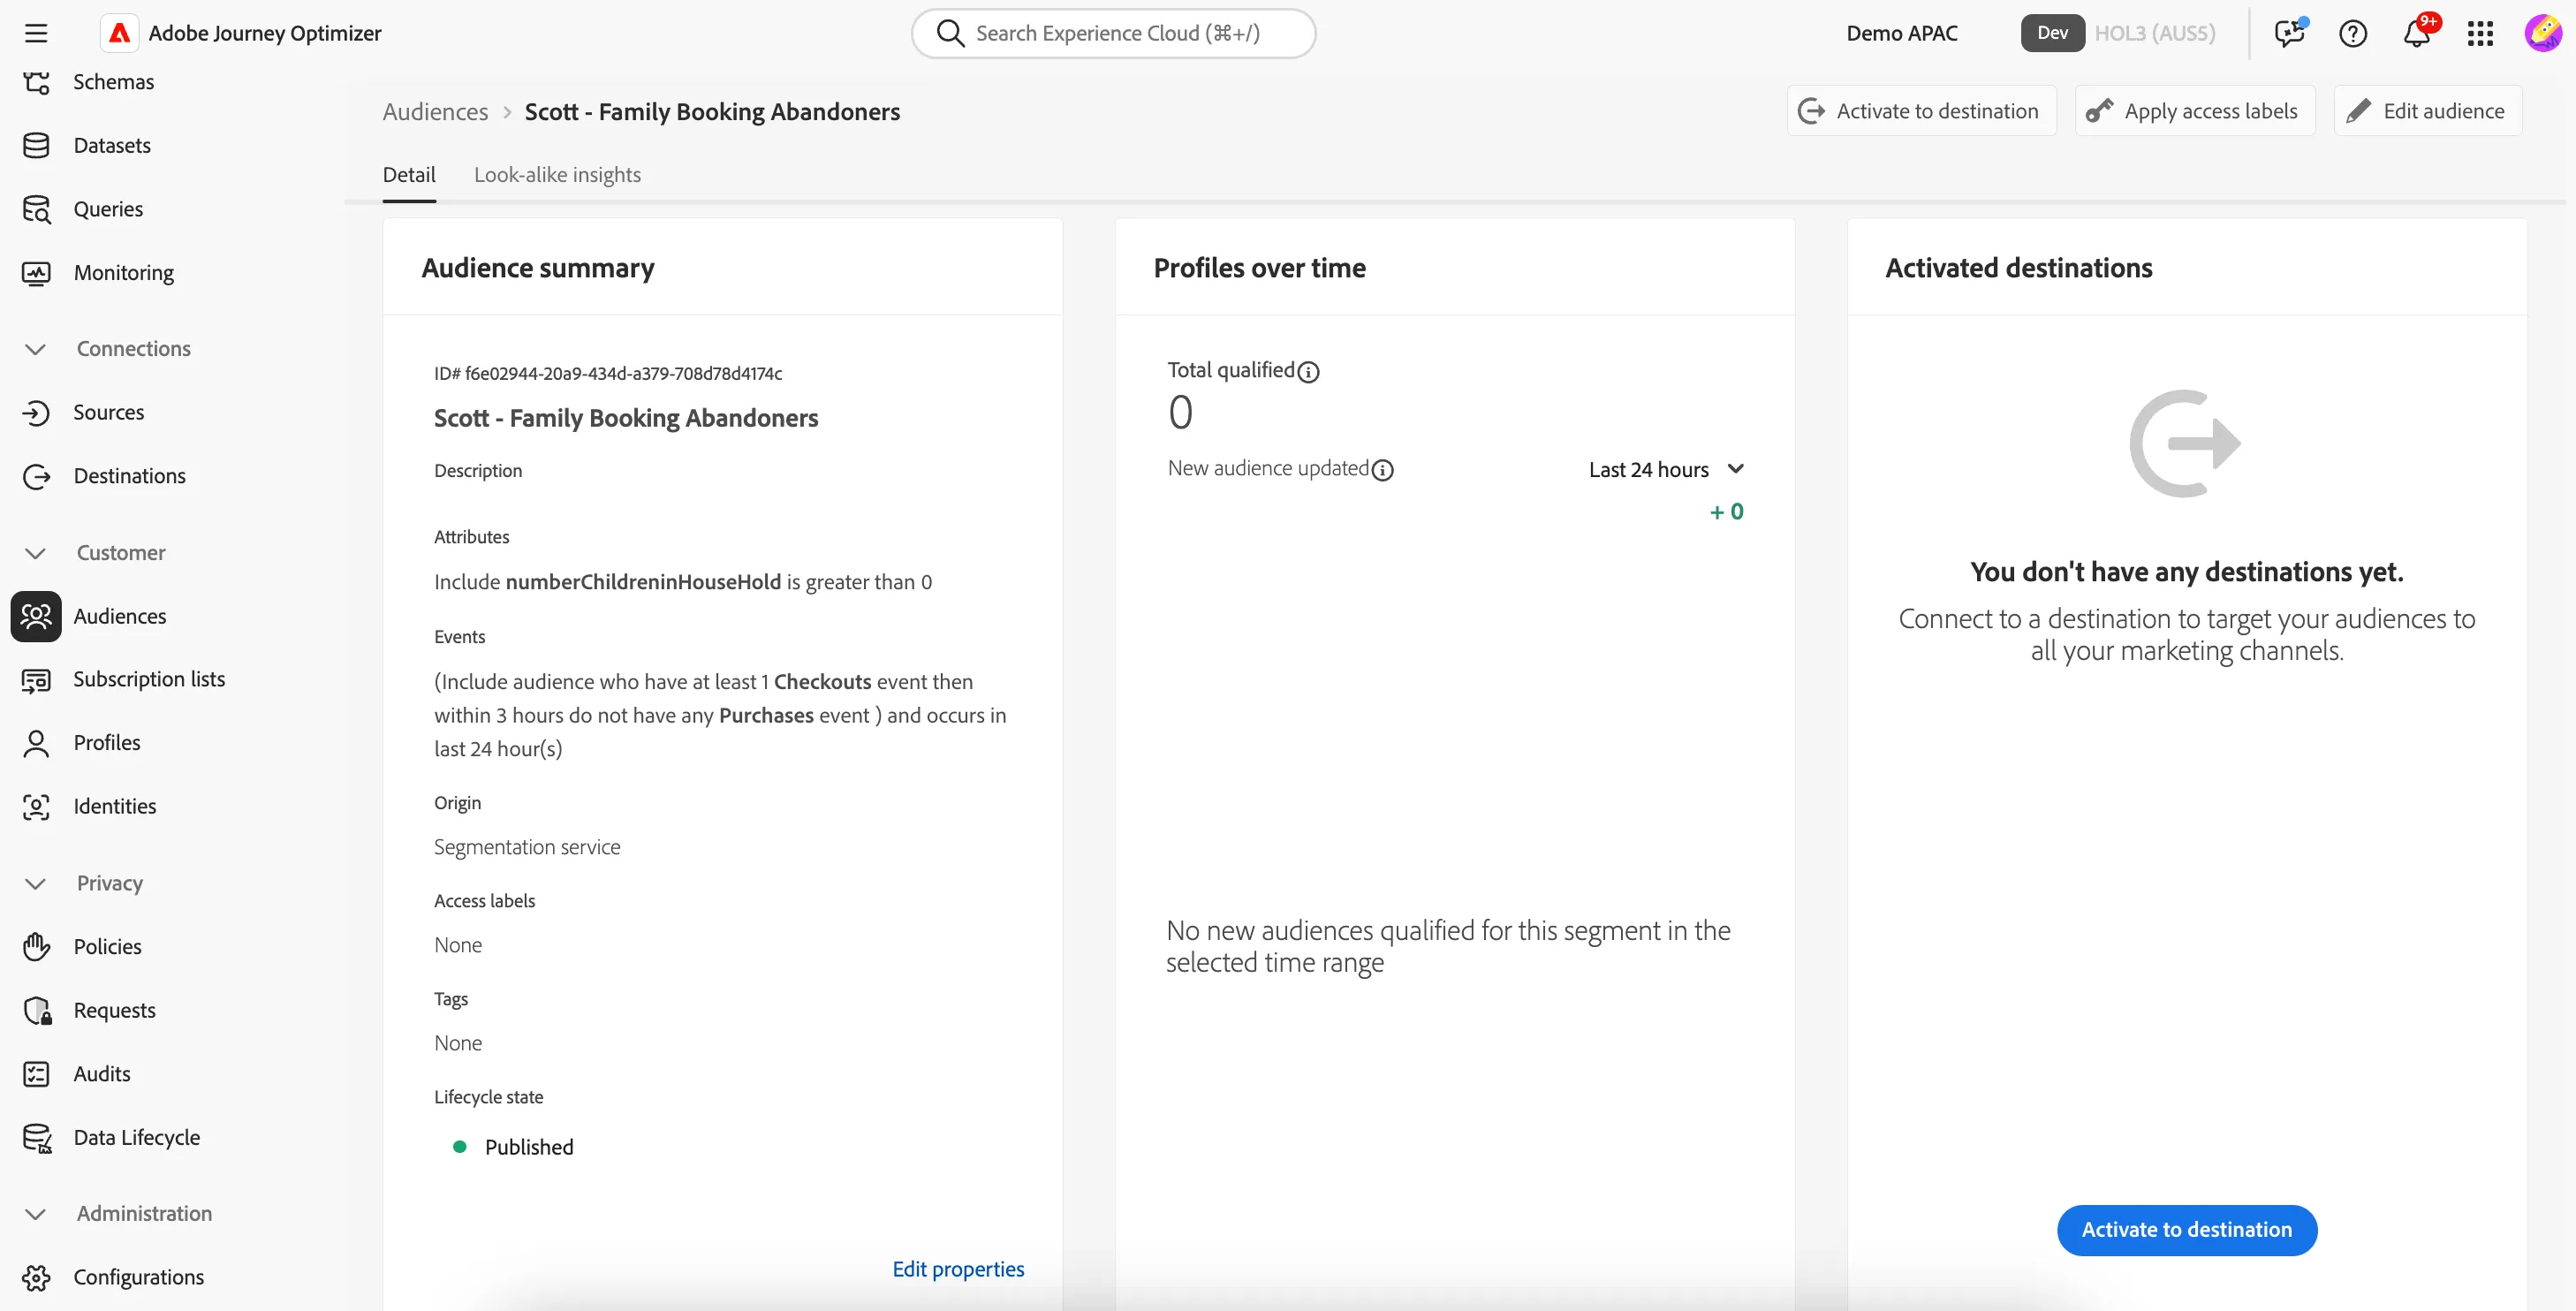The width and height of the screenshot is (2576, 1311).
Task: Open Policies in the sidebar
Action: [x=107, y=946]
